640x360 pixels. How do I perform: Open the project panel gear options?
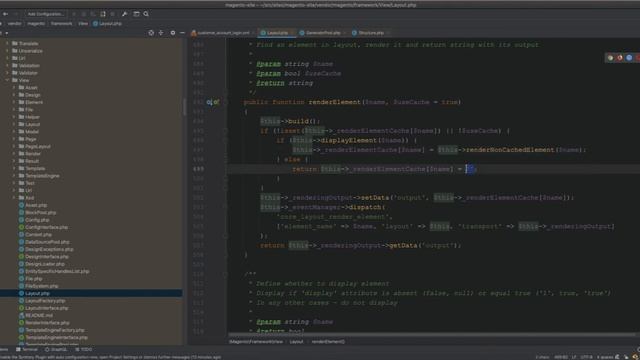pyautogui.click(x=173, y=33)
